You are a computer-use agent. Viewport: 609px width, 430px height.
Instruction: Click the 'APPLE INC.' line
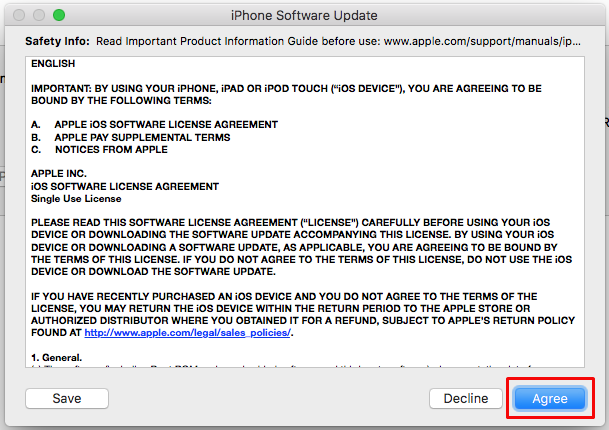point(59,173)
